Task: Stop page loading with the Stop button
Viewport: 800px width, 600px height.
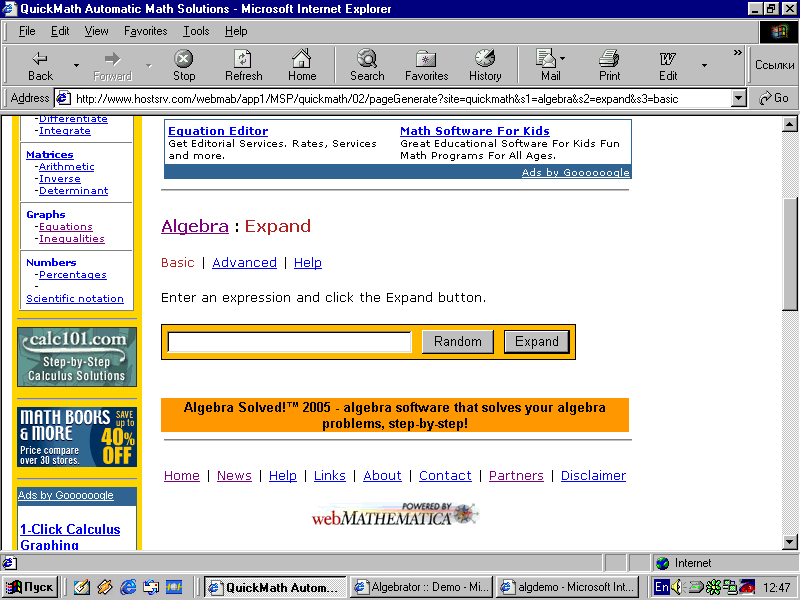Action: (184, 65)
